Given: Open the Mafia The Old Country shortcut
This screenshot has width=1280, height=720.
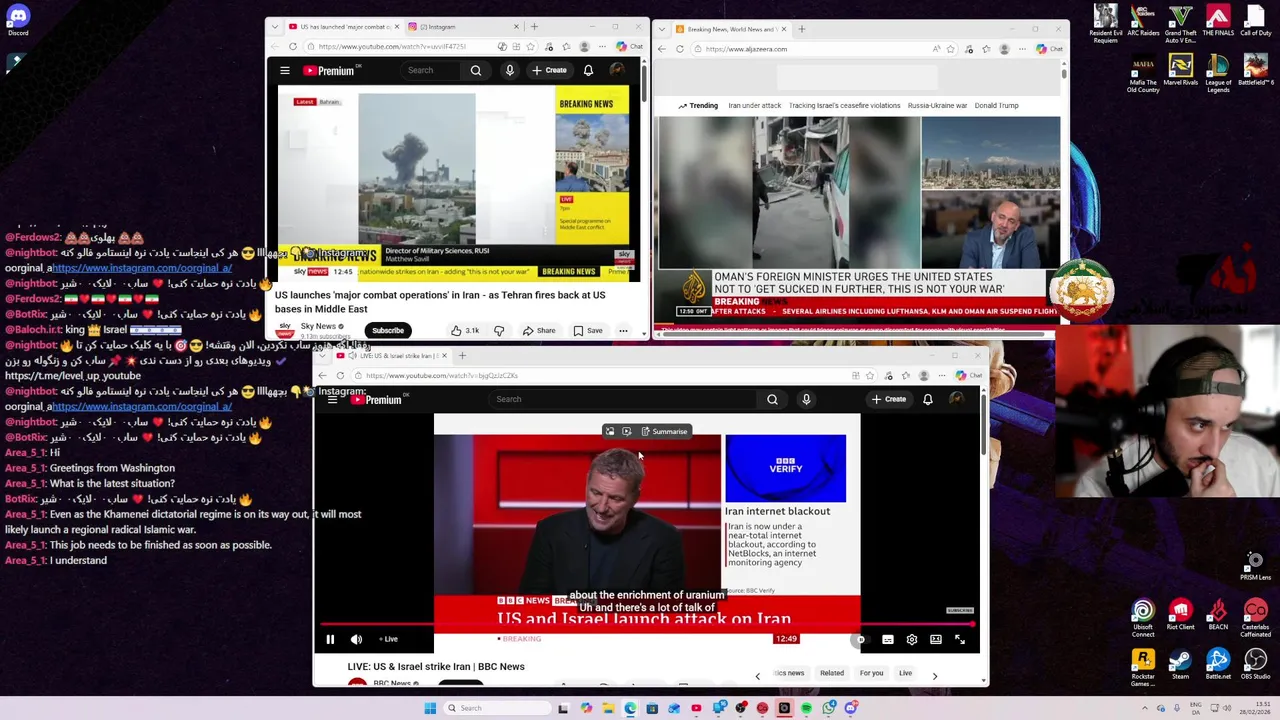Looking at the screenshot, I should 1143,73.
